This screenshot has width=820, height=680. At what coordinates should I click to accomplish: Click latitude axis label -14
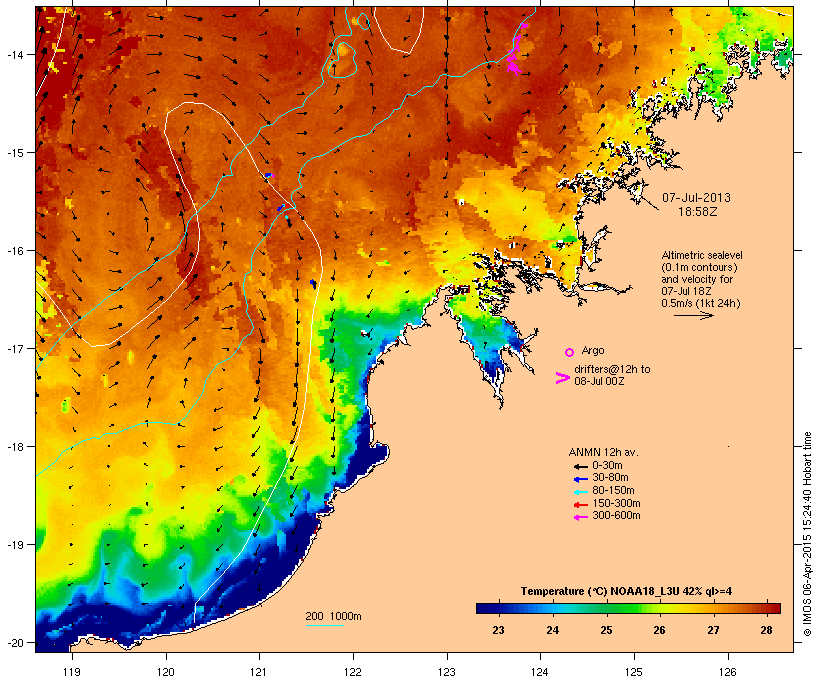tap(14, 54)
